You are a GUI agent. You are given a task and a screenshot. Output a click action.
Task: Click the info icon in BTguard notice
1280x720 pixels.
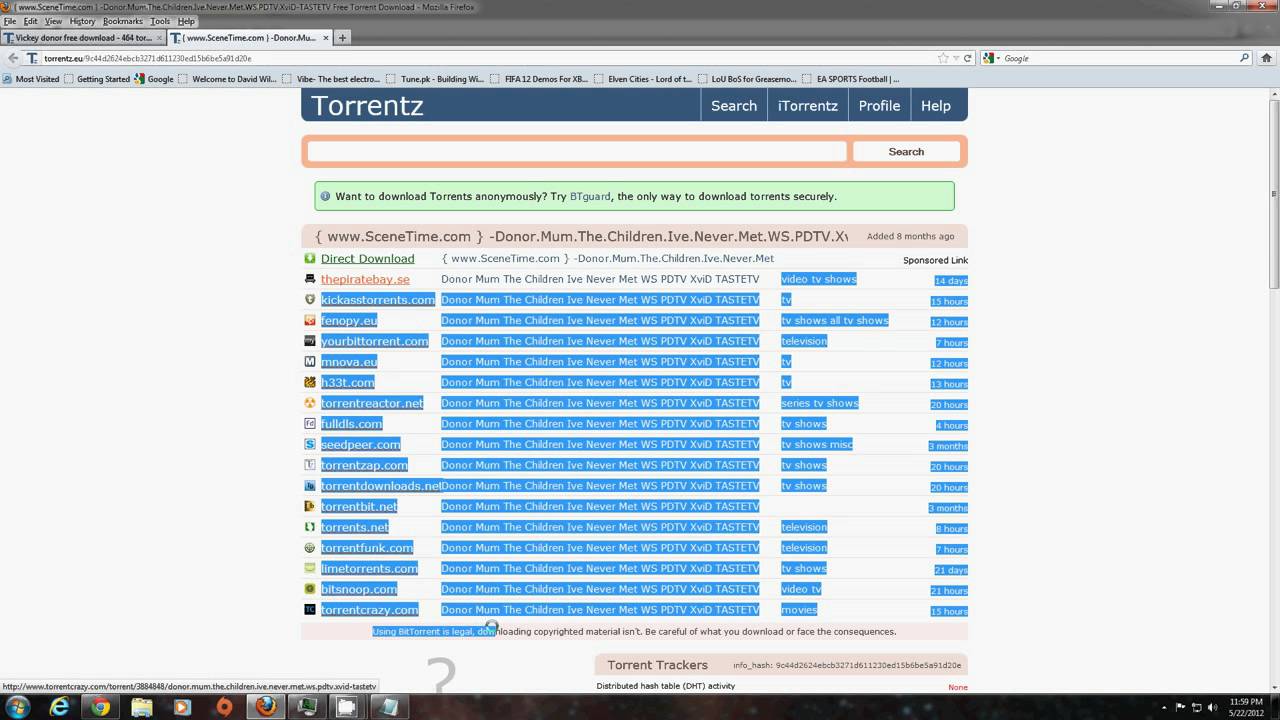coord(325,196)
